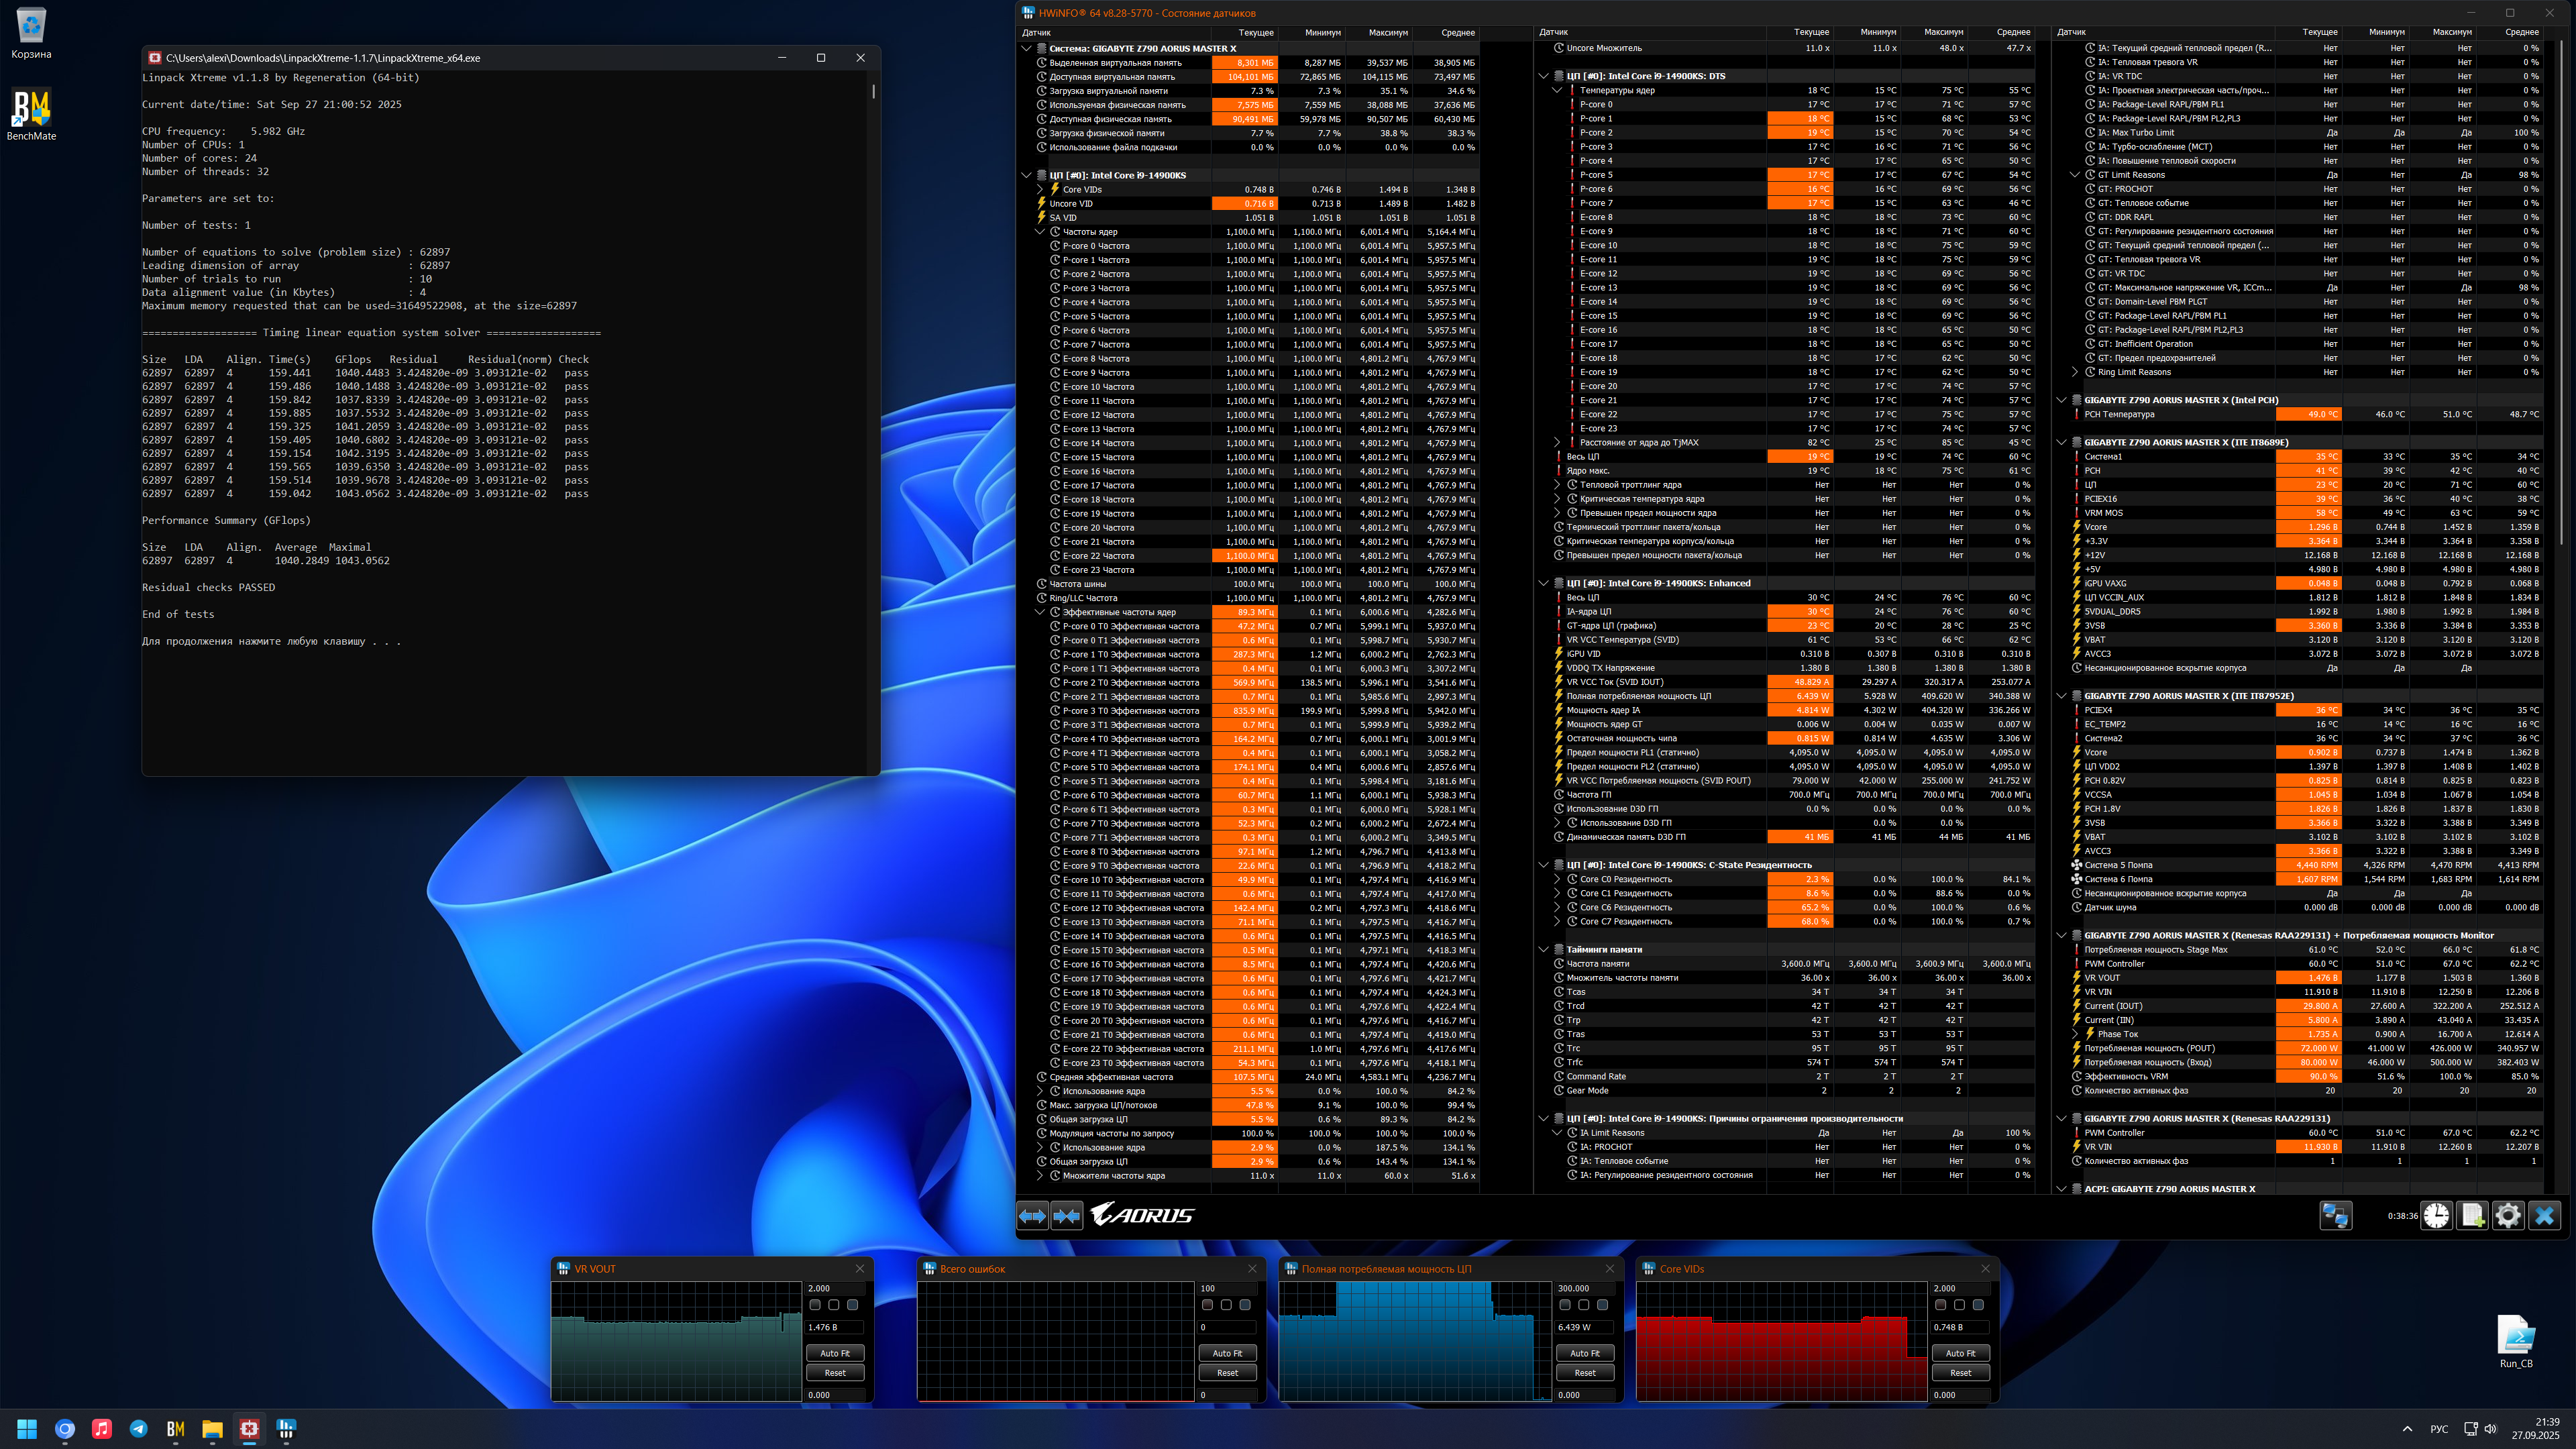Click the blue X close-sensors icon
2576x1449 pixels.
(x=2544, y=1215)
